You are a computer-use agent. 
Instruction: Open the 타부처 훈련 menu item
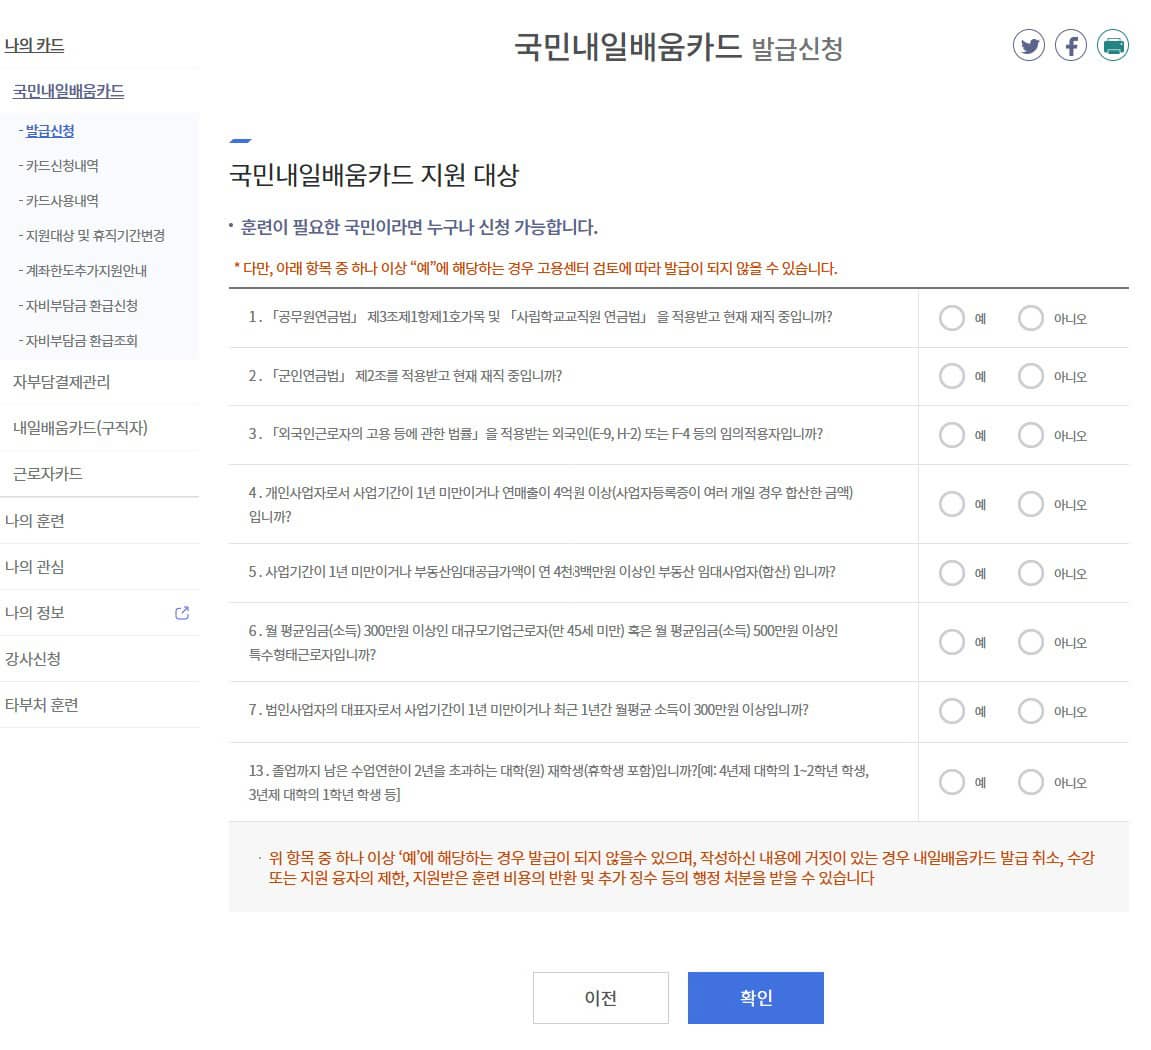pyautogui.click(x=42, y=705)
